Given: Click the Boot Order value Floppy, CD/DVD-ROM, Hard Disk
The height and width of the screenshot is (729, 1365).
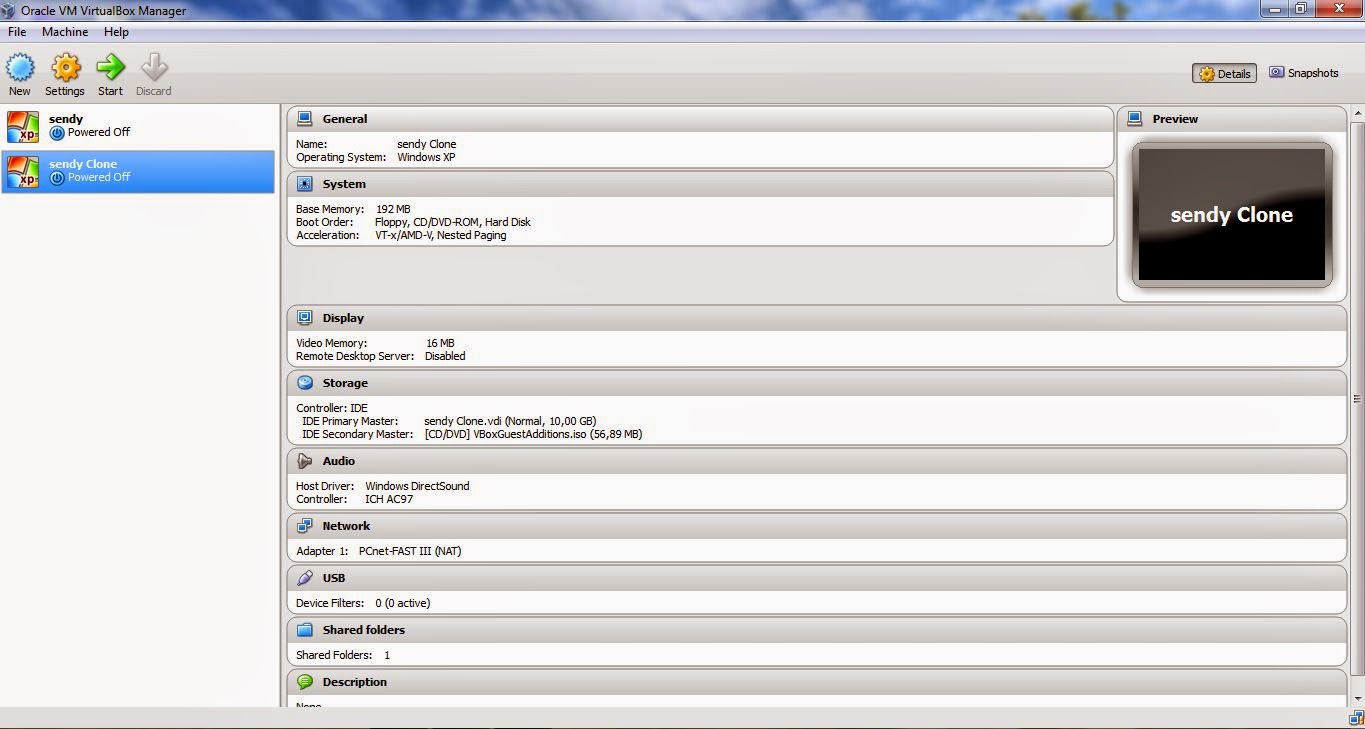Looking at the screenshot, I should (x=453, y=222).
